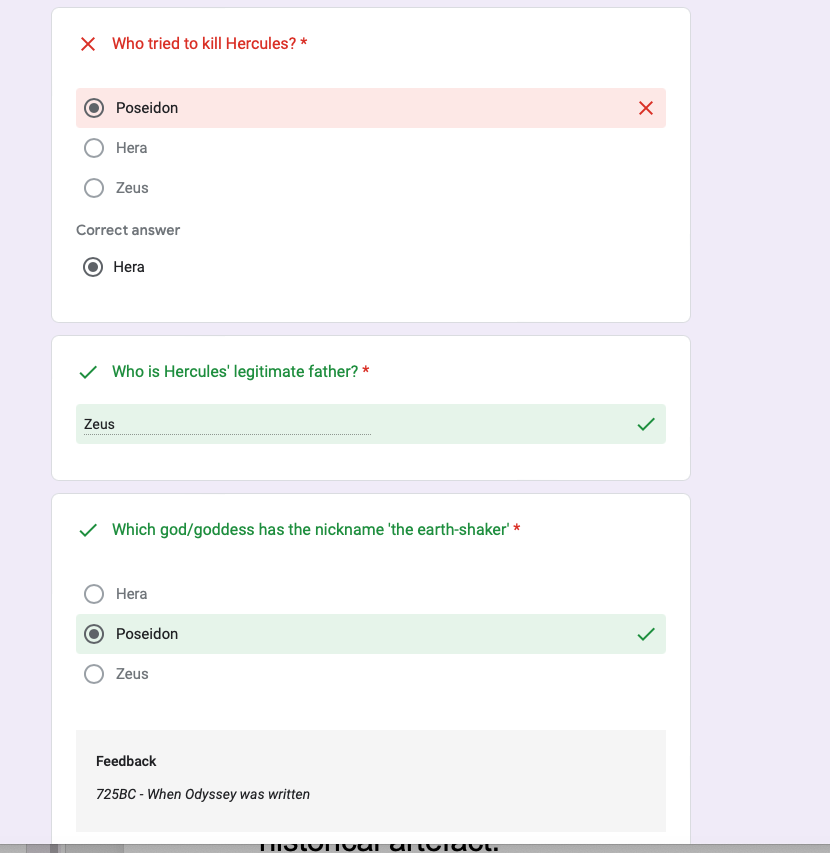Select Zeus radio in earth-shaker question
Image resolution: width=830 pixels, height=853 pixels.
[x=94, y=674]
